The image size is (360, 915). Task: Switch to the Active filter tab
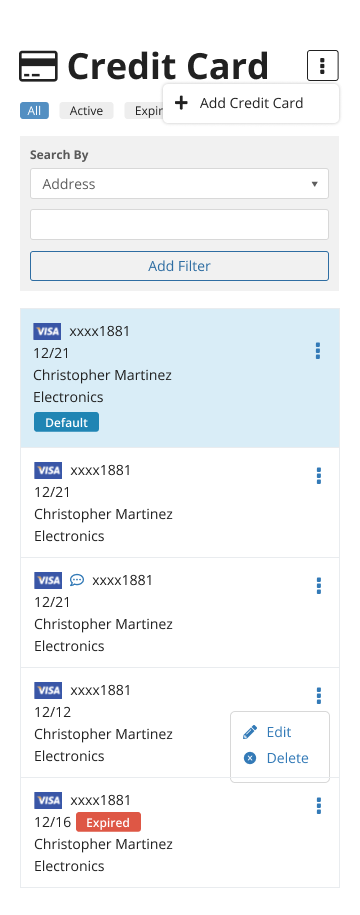pos(86,111)
